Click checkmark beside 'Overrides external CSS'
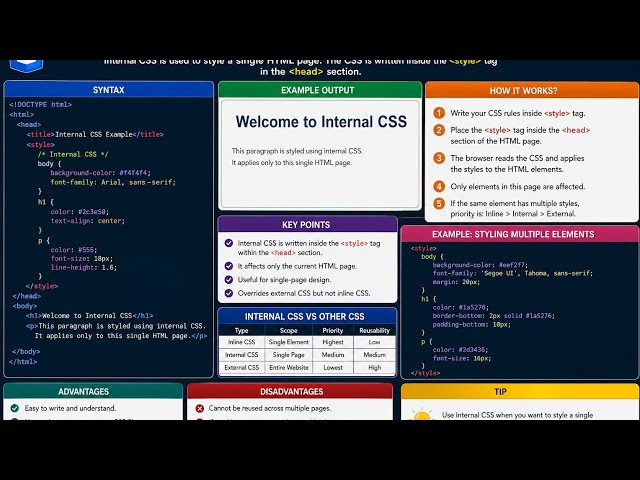This screenshot has height=480, width=640. point(229,293)
